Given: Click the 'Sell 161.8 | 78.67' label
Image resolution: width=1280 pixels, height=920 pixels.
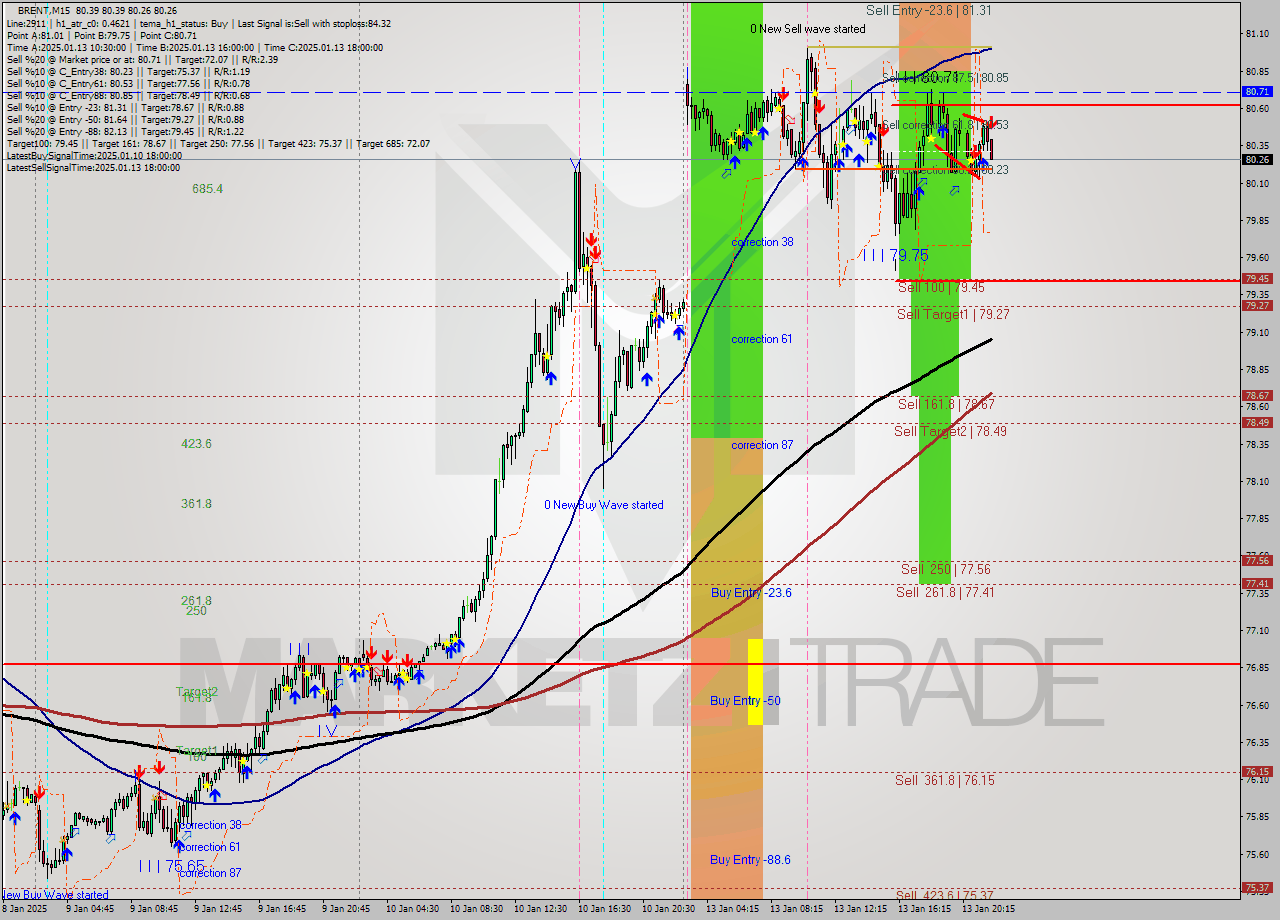Looking at the screenshot, I should click(946, 404).
